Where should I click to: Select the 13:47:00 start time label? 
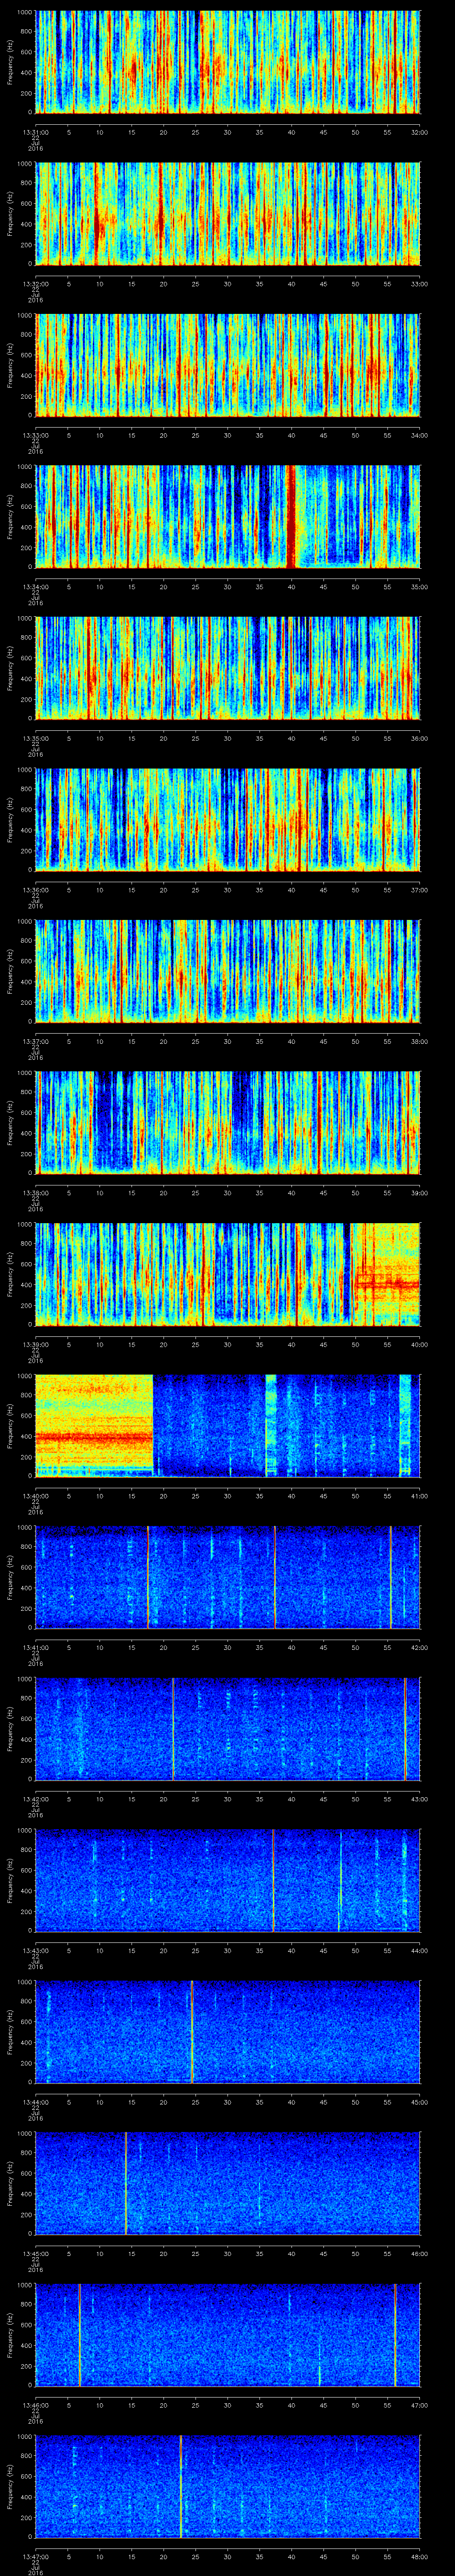[35, 2557]
